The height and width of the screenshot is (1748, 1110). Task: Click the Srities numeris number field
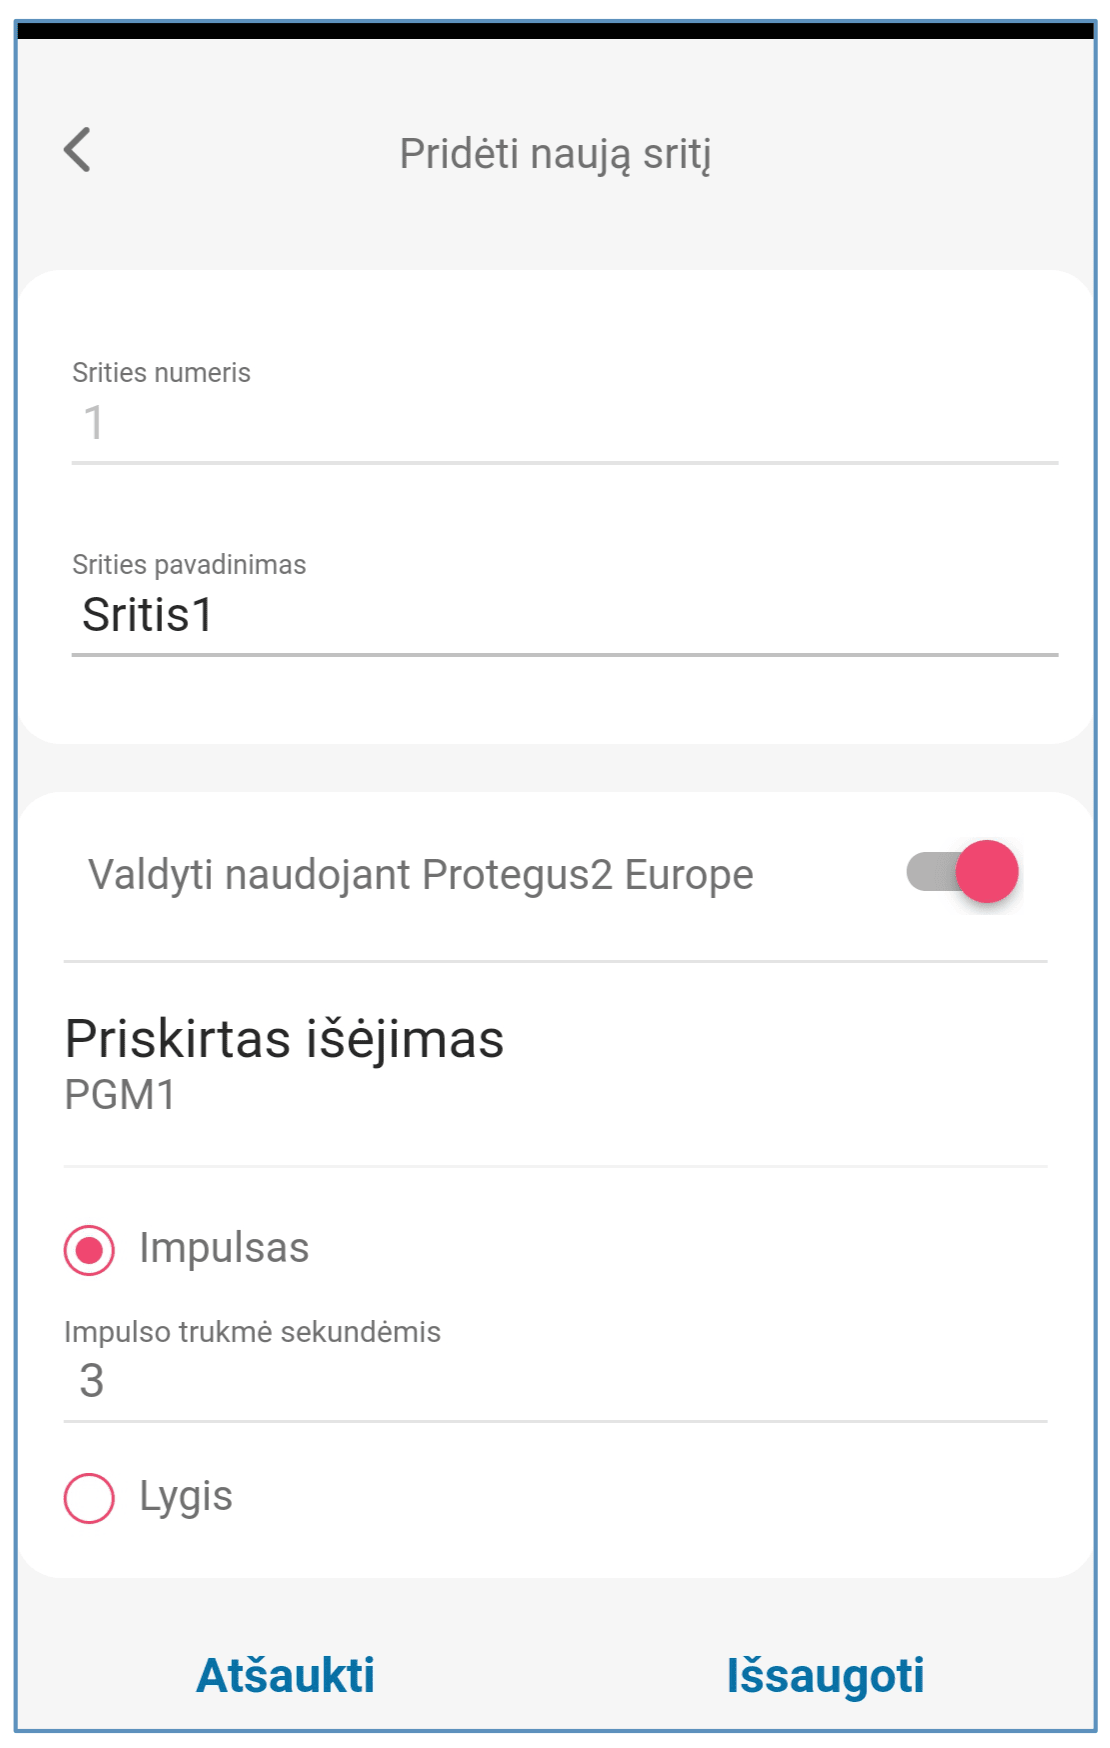564,423
